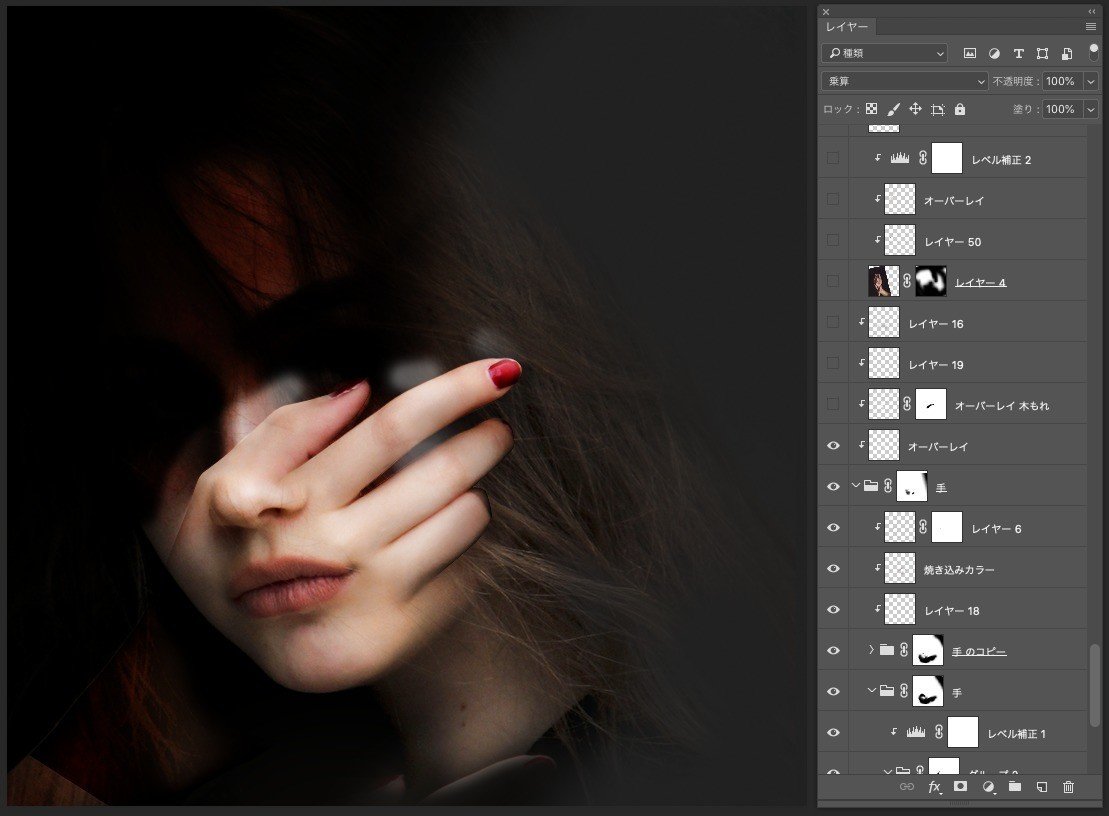Viewport: 1109px width, 816px height.
Task: Click the layers list vertical scrollbar
Action: [1095, 684]
